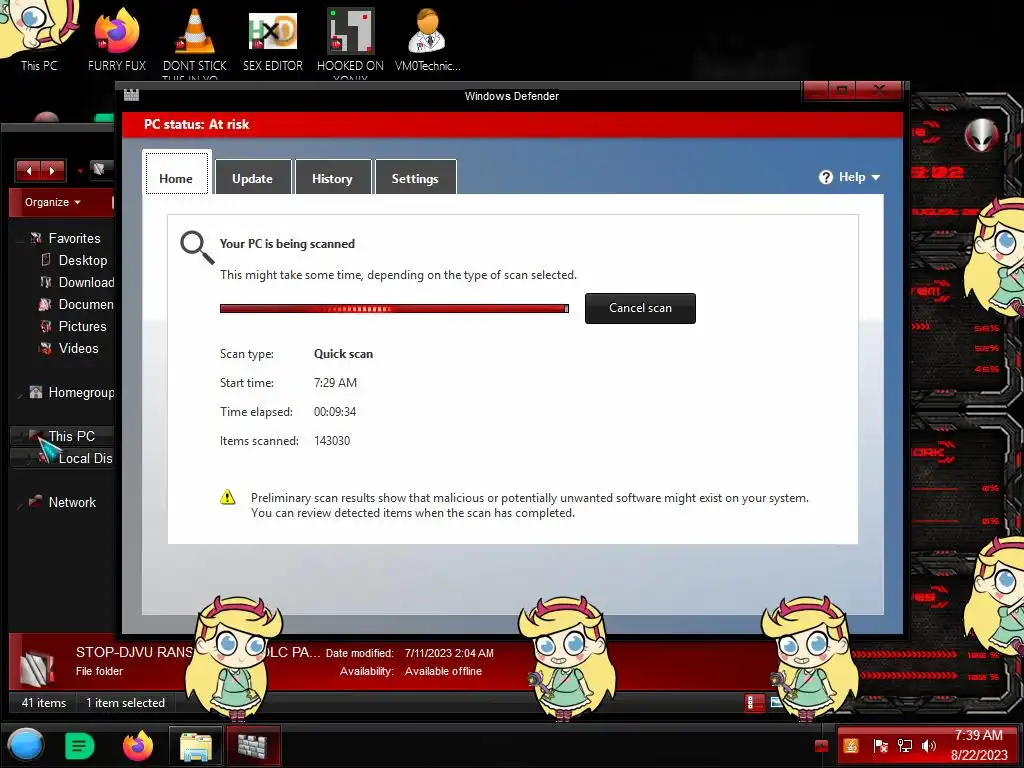Screen dimensions: 1024x768
Task: Click the 1 item selected status
Action: tap(125, 703)
